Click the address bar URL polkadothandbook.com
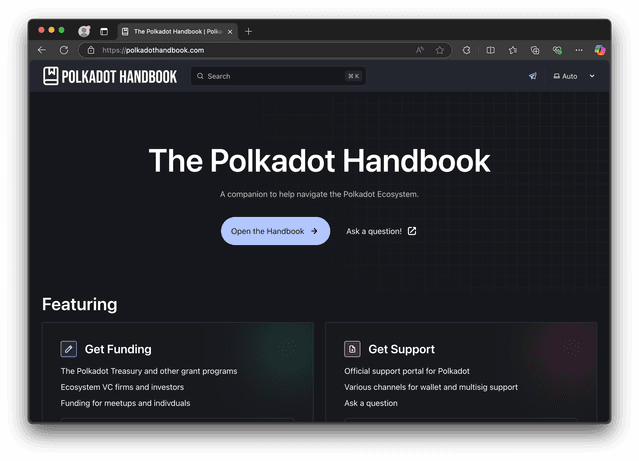 pyautogui.click(x=153, y=50)
